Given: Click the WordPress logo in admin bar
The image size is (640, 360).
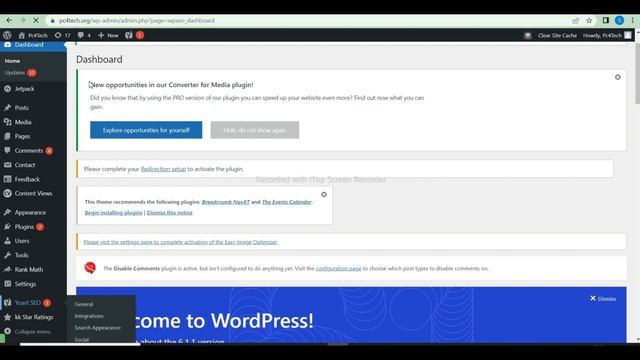Looking at the screenshot, I should pos(7,36).
